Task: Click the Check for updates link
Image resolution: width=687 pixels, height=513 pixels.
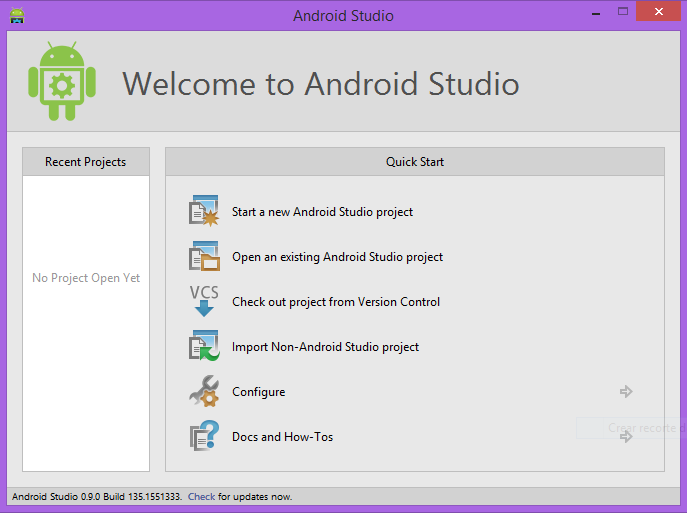Action: pyautogui.click(x=201, y=496)
